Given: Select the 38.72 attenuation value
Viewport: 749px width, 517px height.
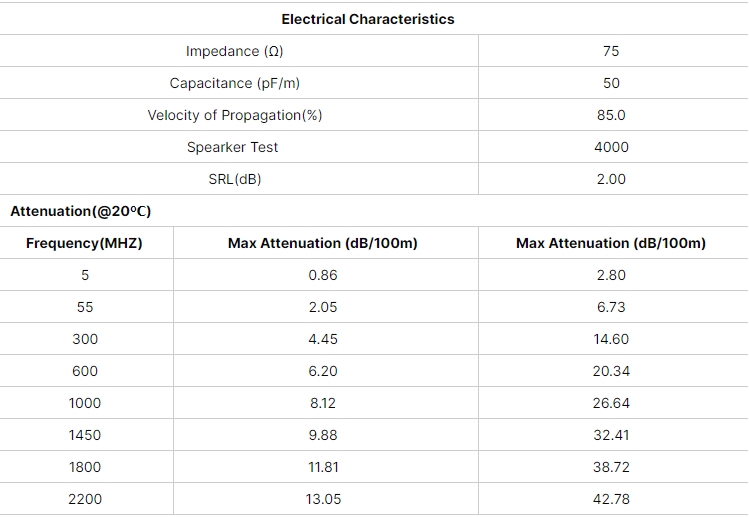Looking at the screenshot, I should point(611,467).
